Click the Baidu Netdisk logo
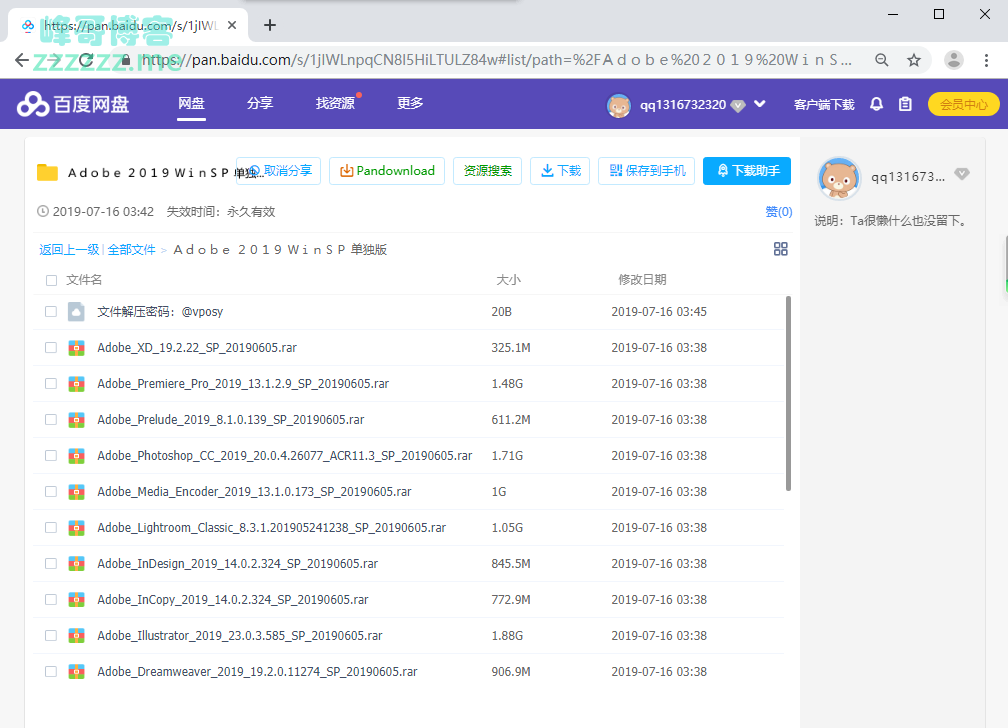This screenshot has width=1008, height=728. pyautogui.click(x=73, y=104)
